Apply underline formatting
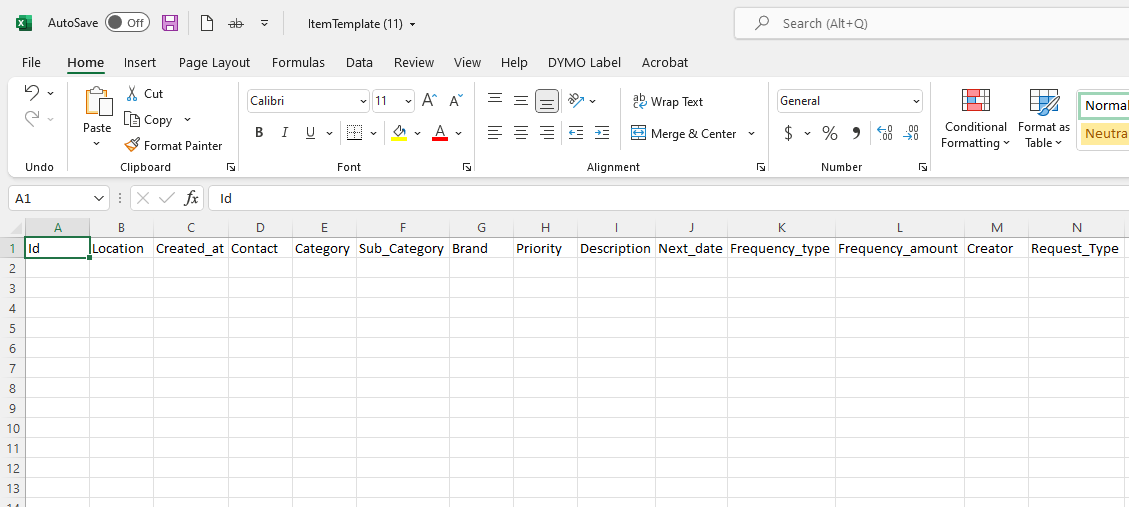 [x=310, y=133]
